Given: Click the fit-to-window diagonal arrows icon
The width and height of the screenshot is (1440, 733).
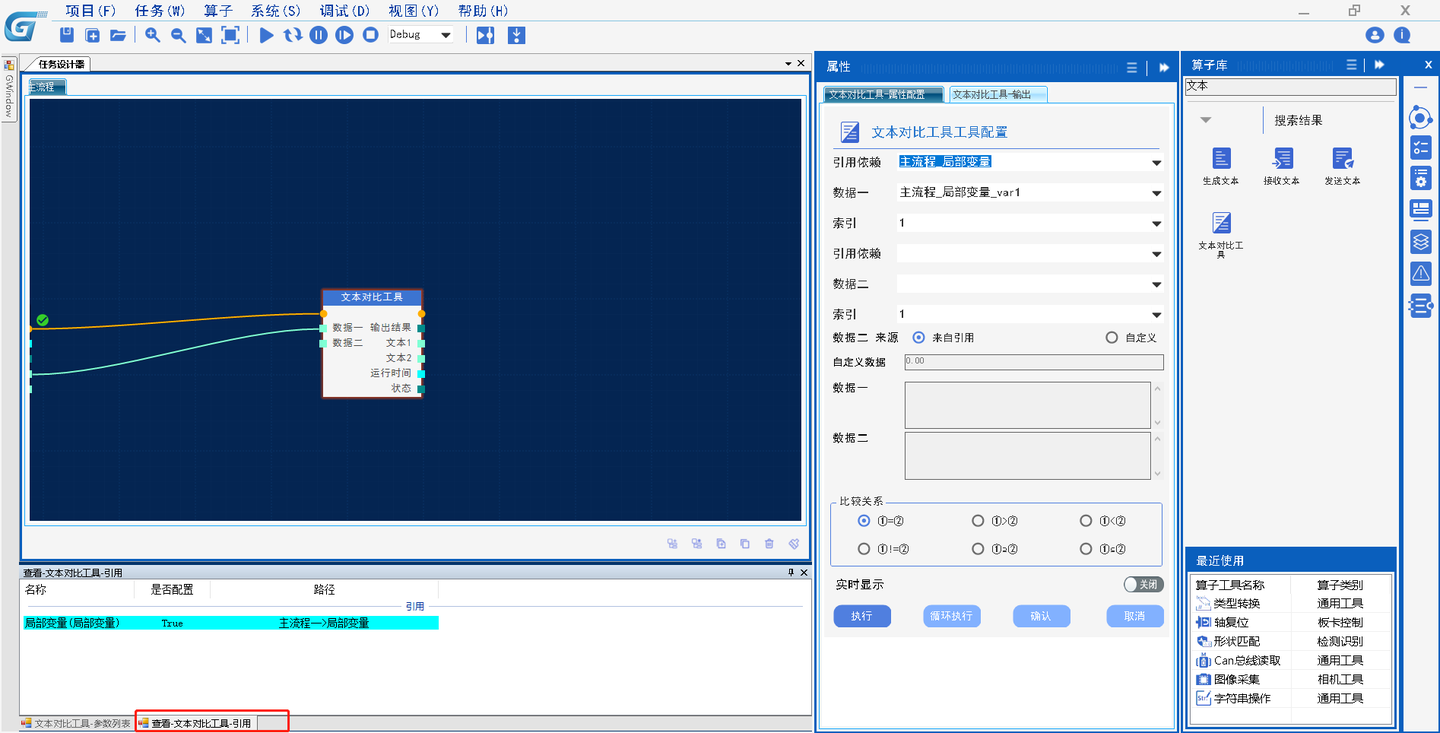Looking at the screenshot, I should (x=204, y=35).
